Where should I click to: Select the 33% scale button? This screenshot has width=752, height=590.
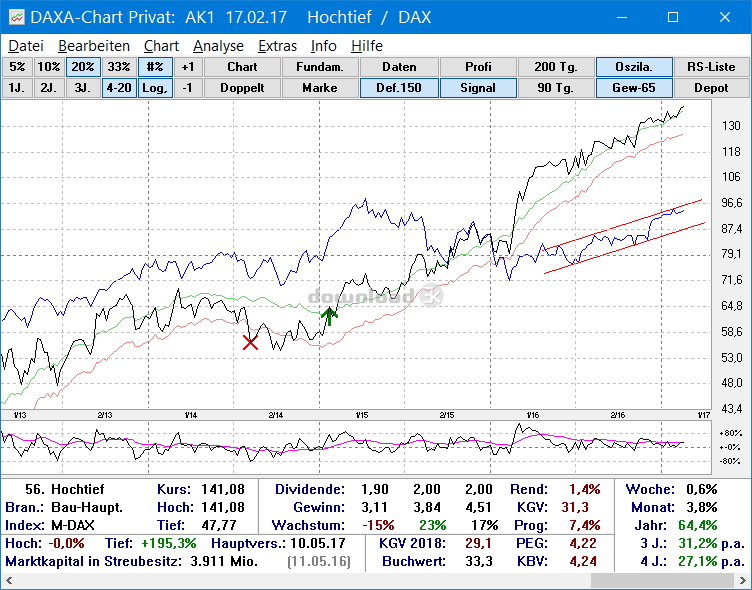click(x=119, y=67)
